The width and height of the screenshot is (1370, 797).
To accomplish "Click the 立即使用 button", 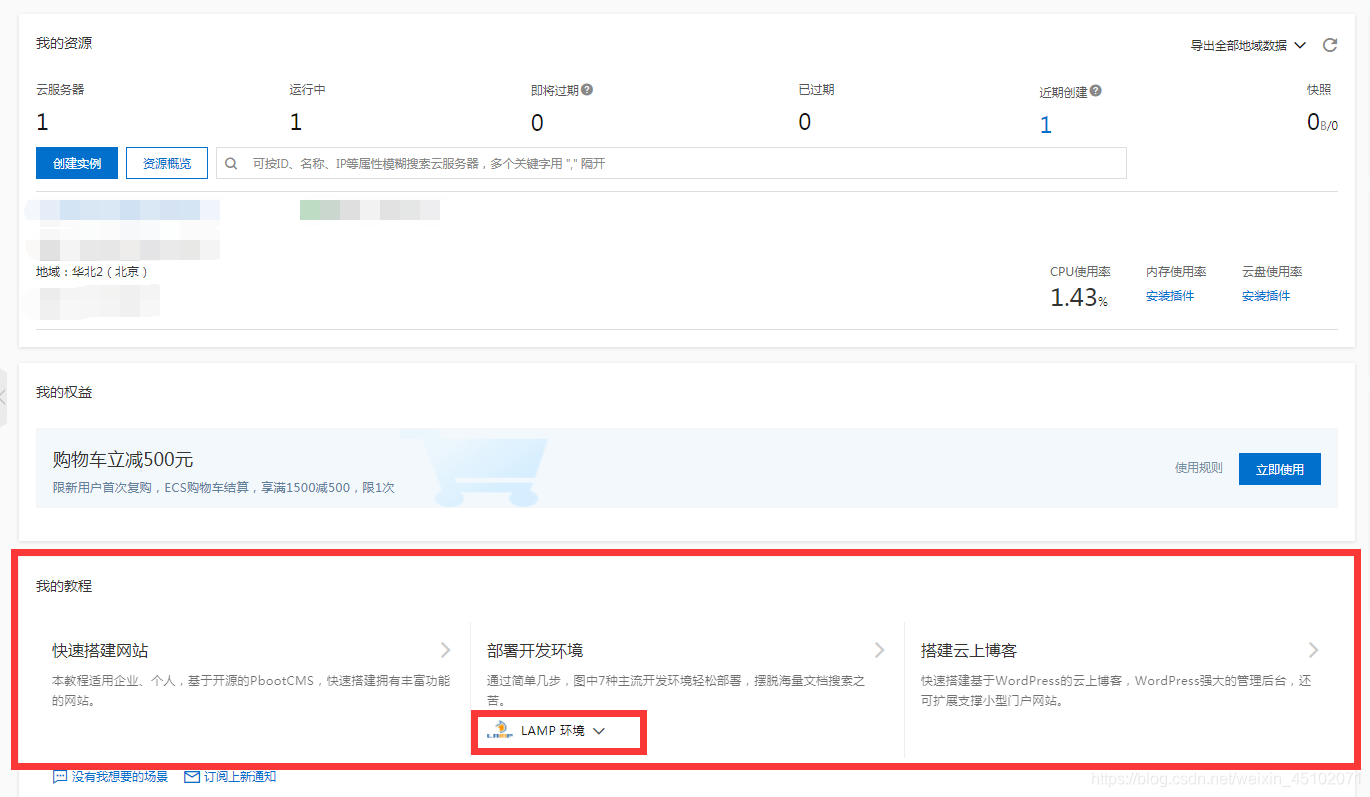I will pos(1279,468).
